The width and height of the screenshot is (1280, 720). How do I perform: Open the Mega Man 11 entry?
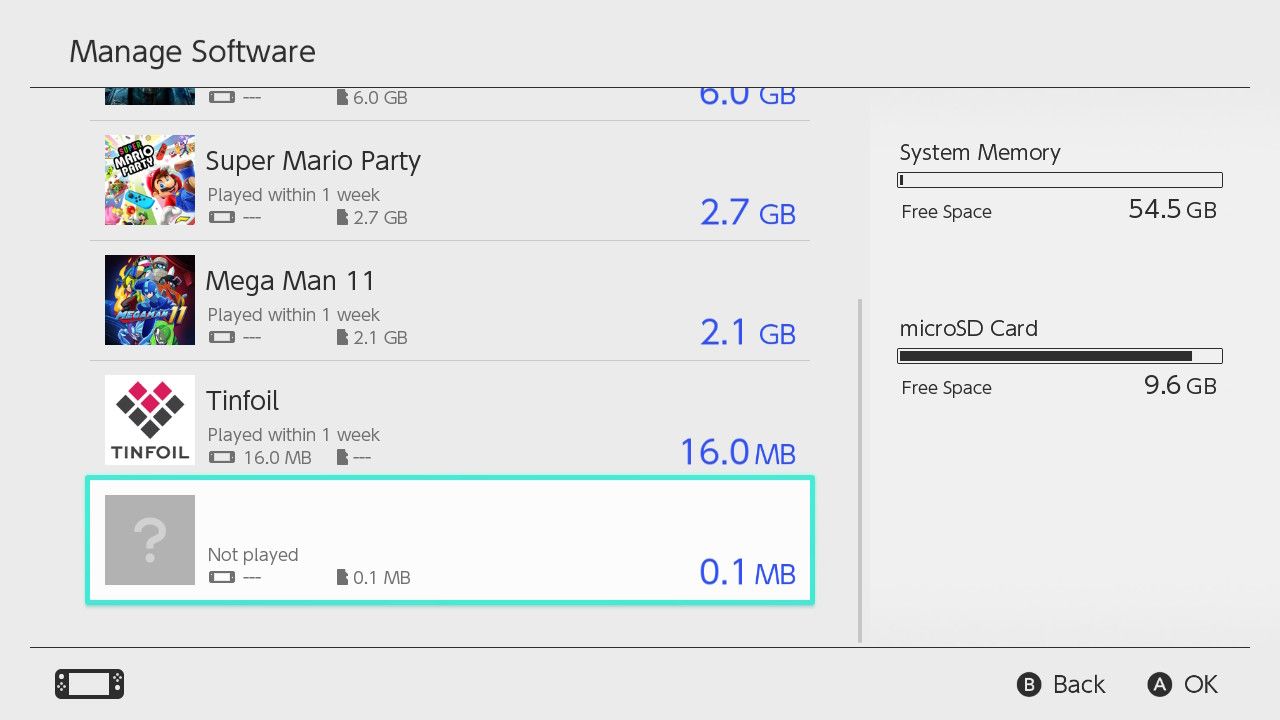(x=450, y=301)
